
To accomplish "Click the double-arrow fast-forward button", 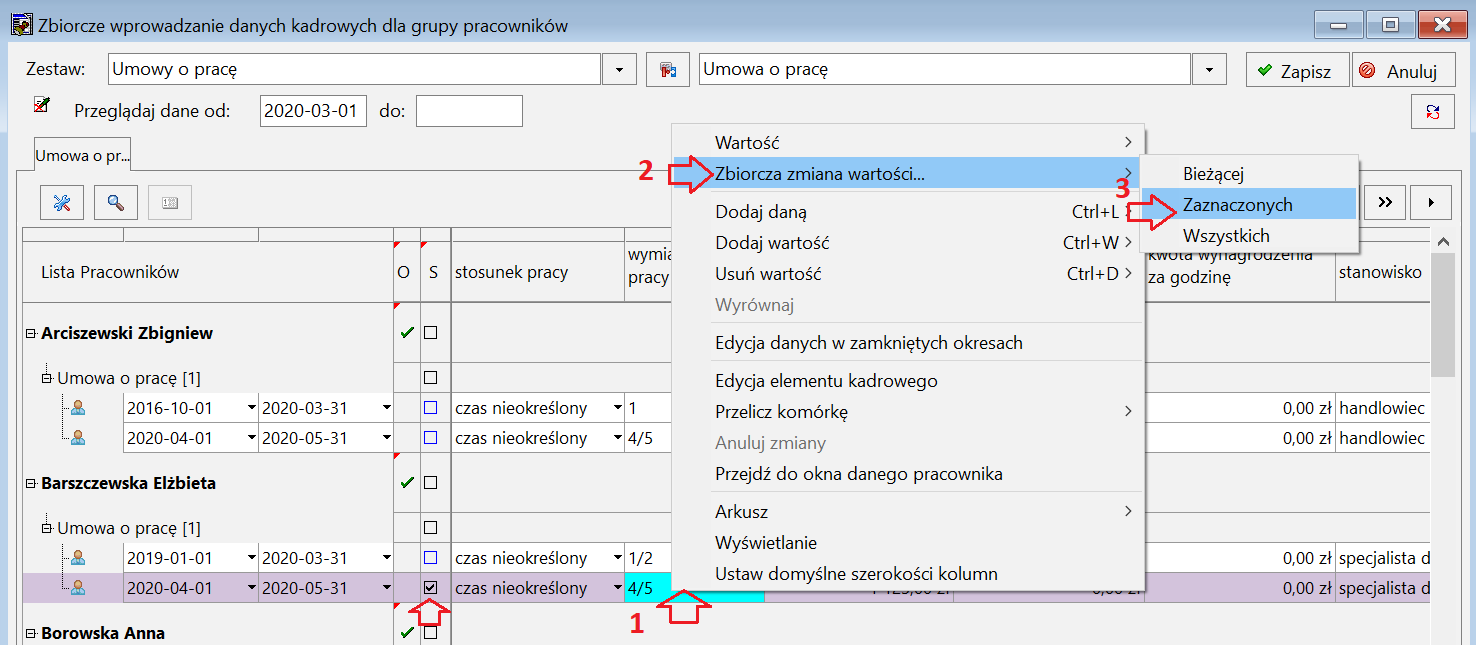I will (1385, 202).
